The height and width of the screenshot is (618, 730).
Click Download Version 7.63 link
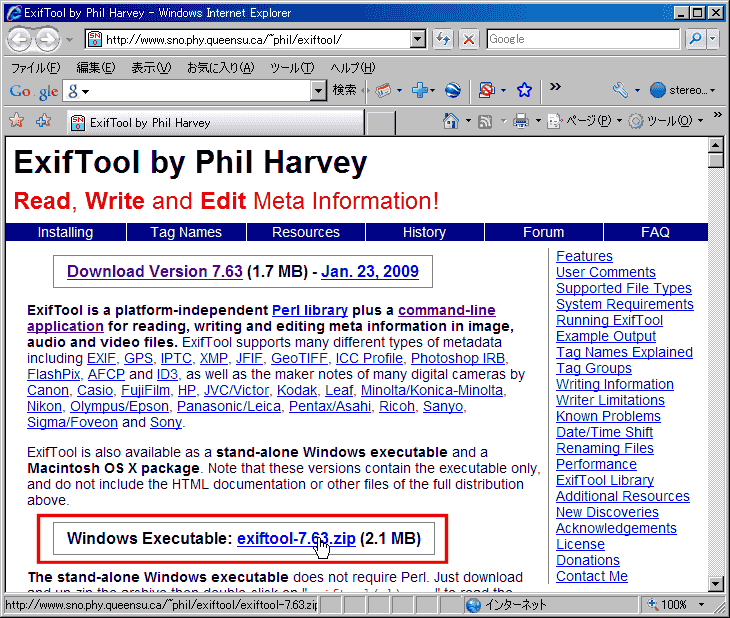(x=155, y=272)
